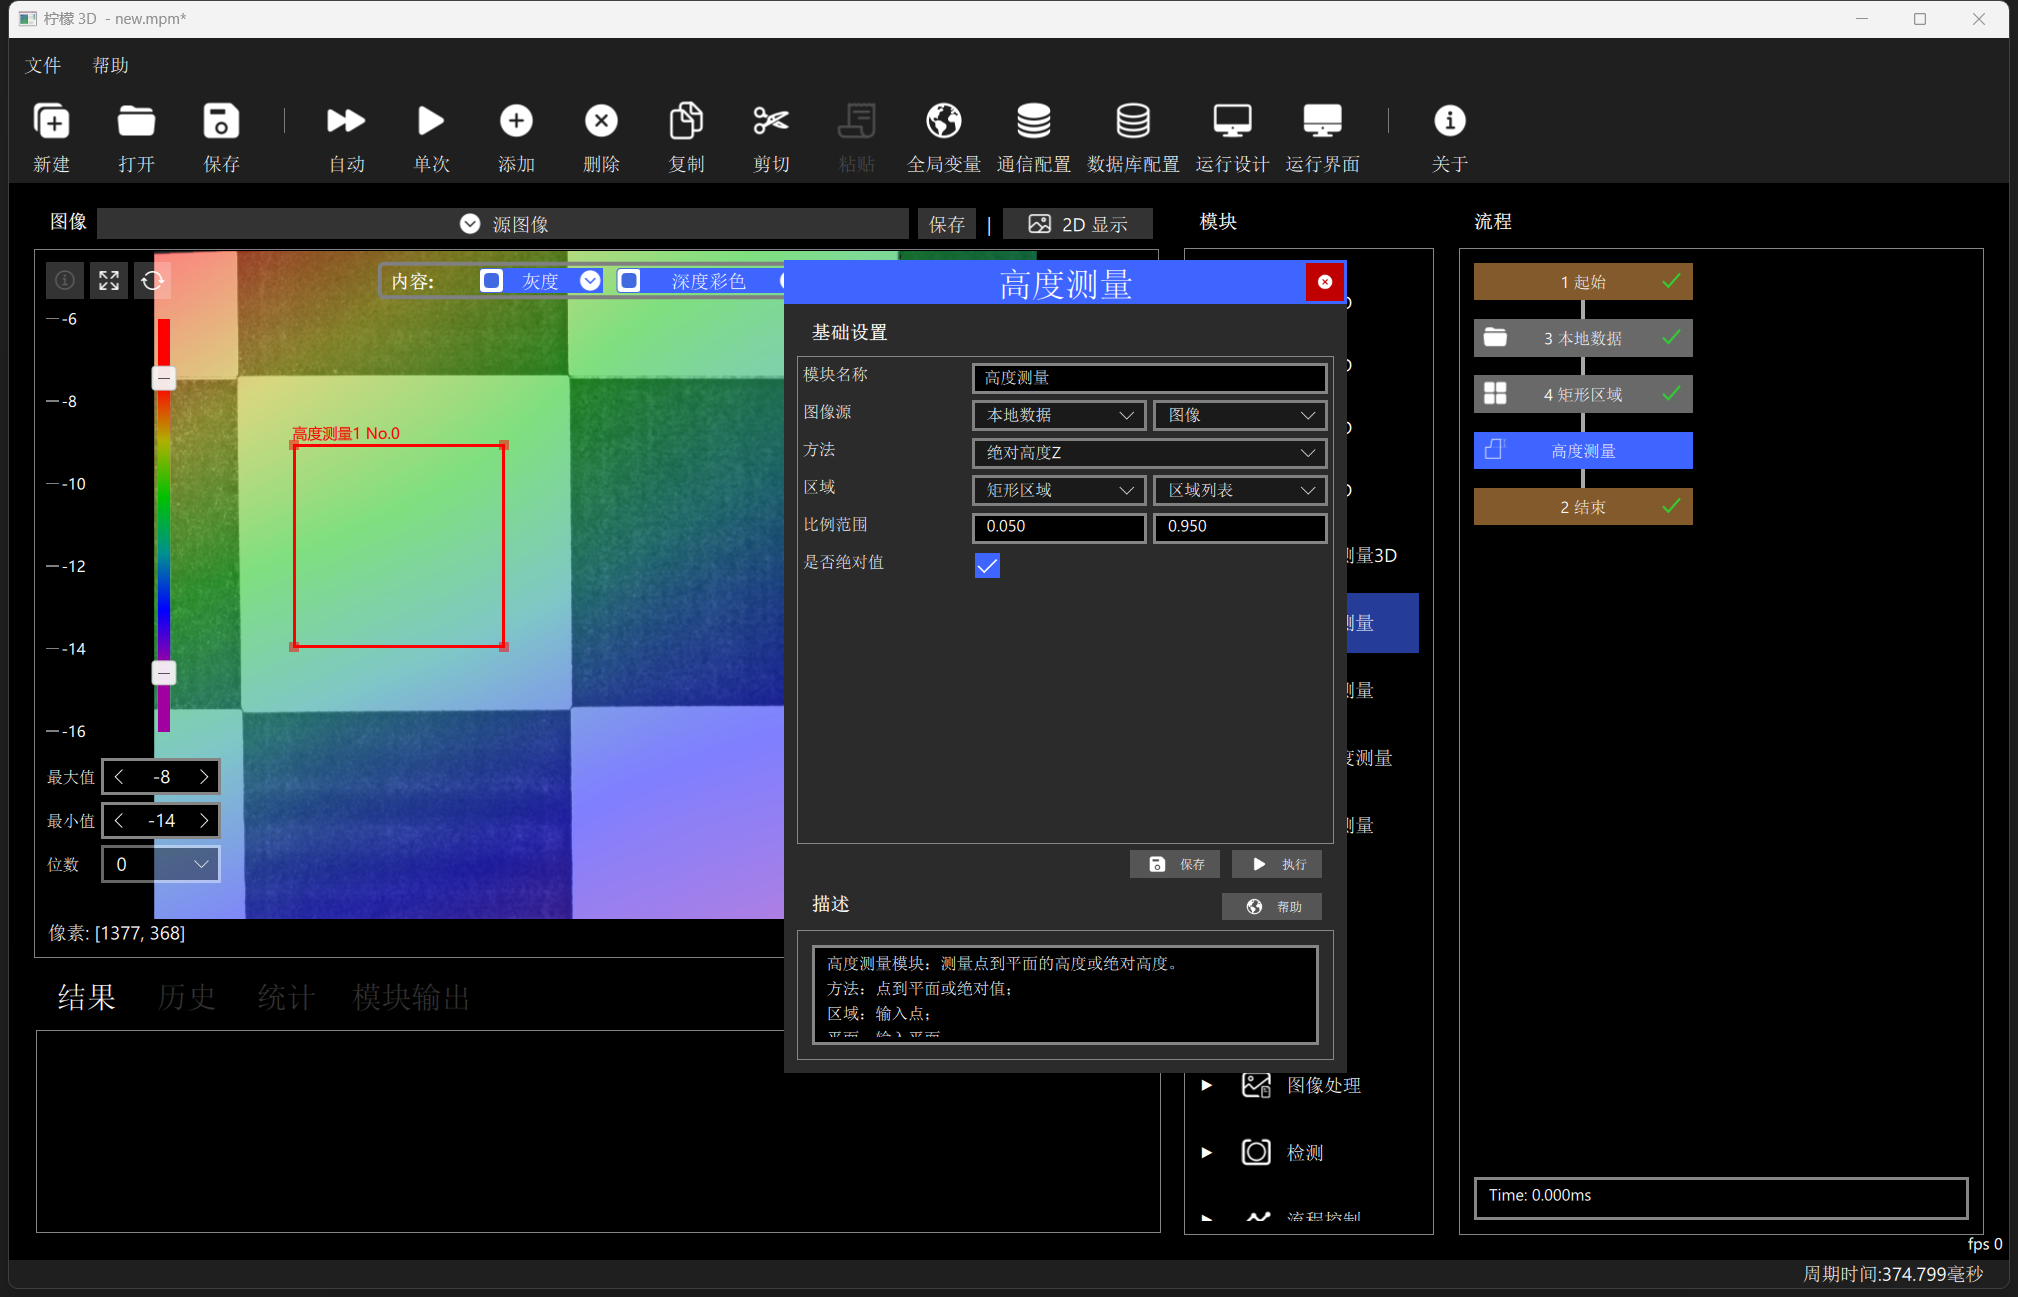Click the image info icon in viewer
This screenshot has height=1297, width=2018.
point(65,281)
